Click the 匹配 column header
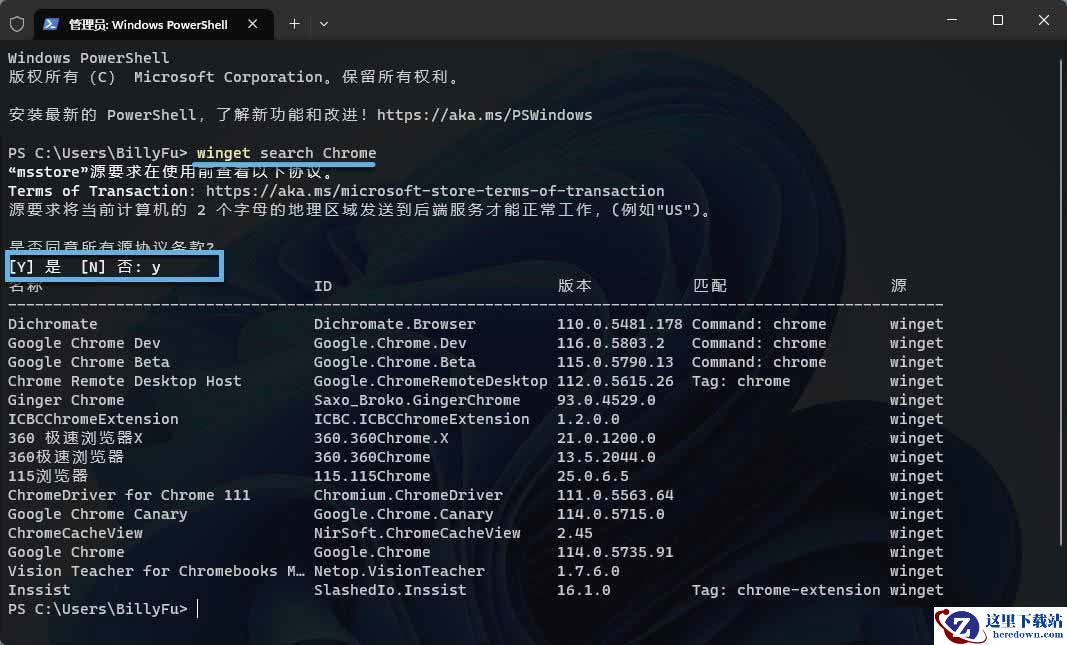Screen dimensions: 1067x645 click(709, 286)
